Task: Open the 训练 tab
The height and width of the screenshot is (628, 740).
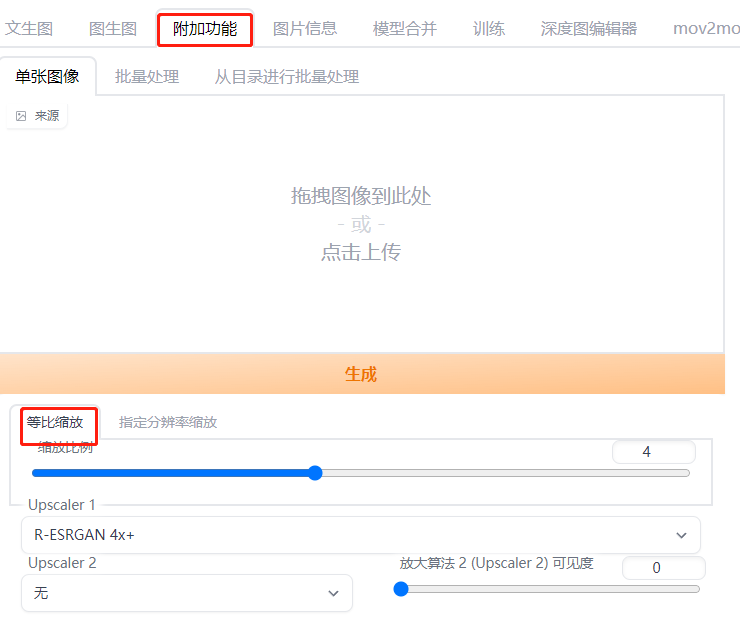Action: [x=489, y=29]
